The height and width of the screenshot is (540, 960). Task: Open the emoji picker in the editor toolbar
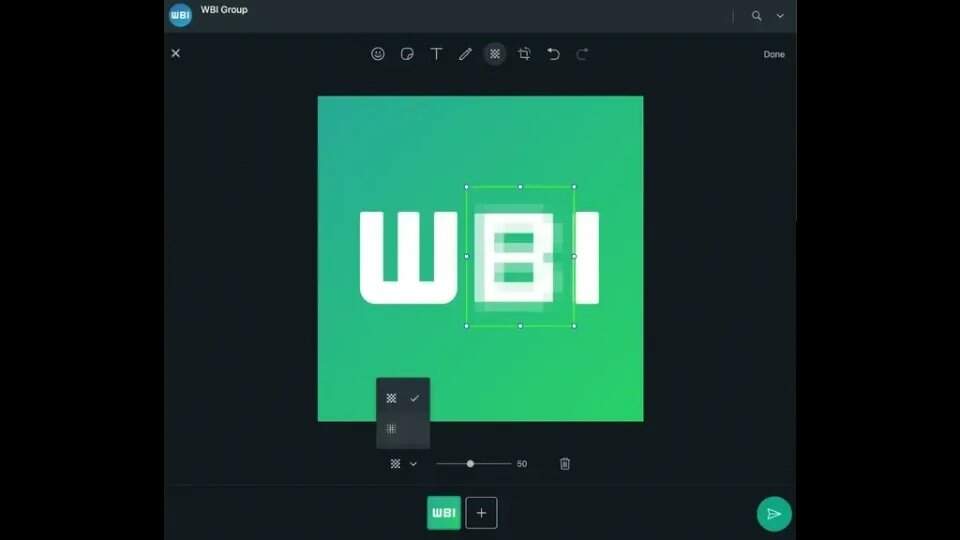point(378,54)
